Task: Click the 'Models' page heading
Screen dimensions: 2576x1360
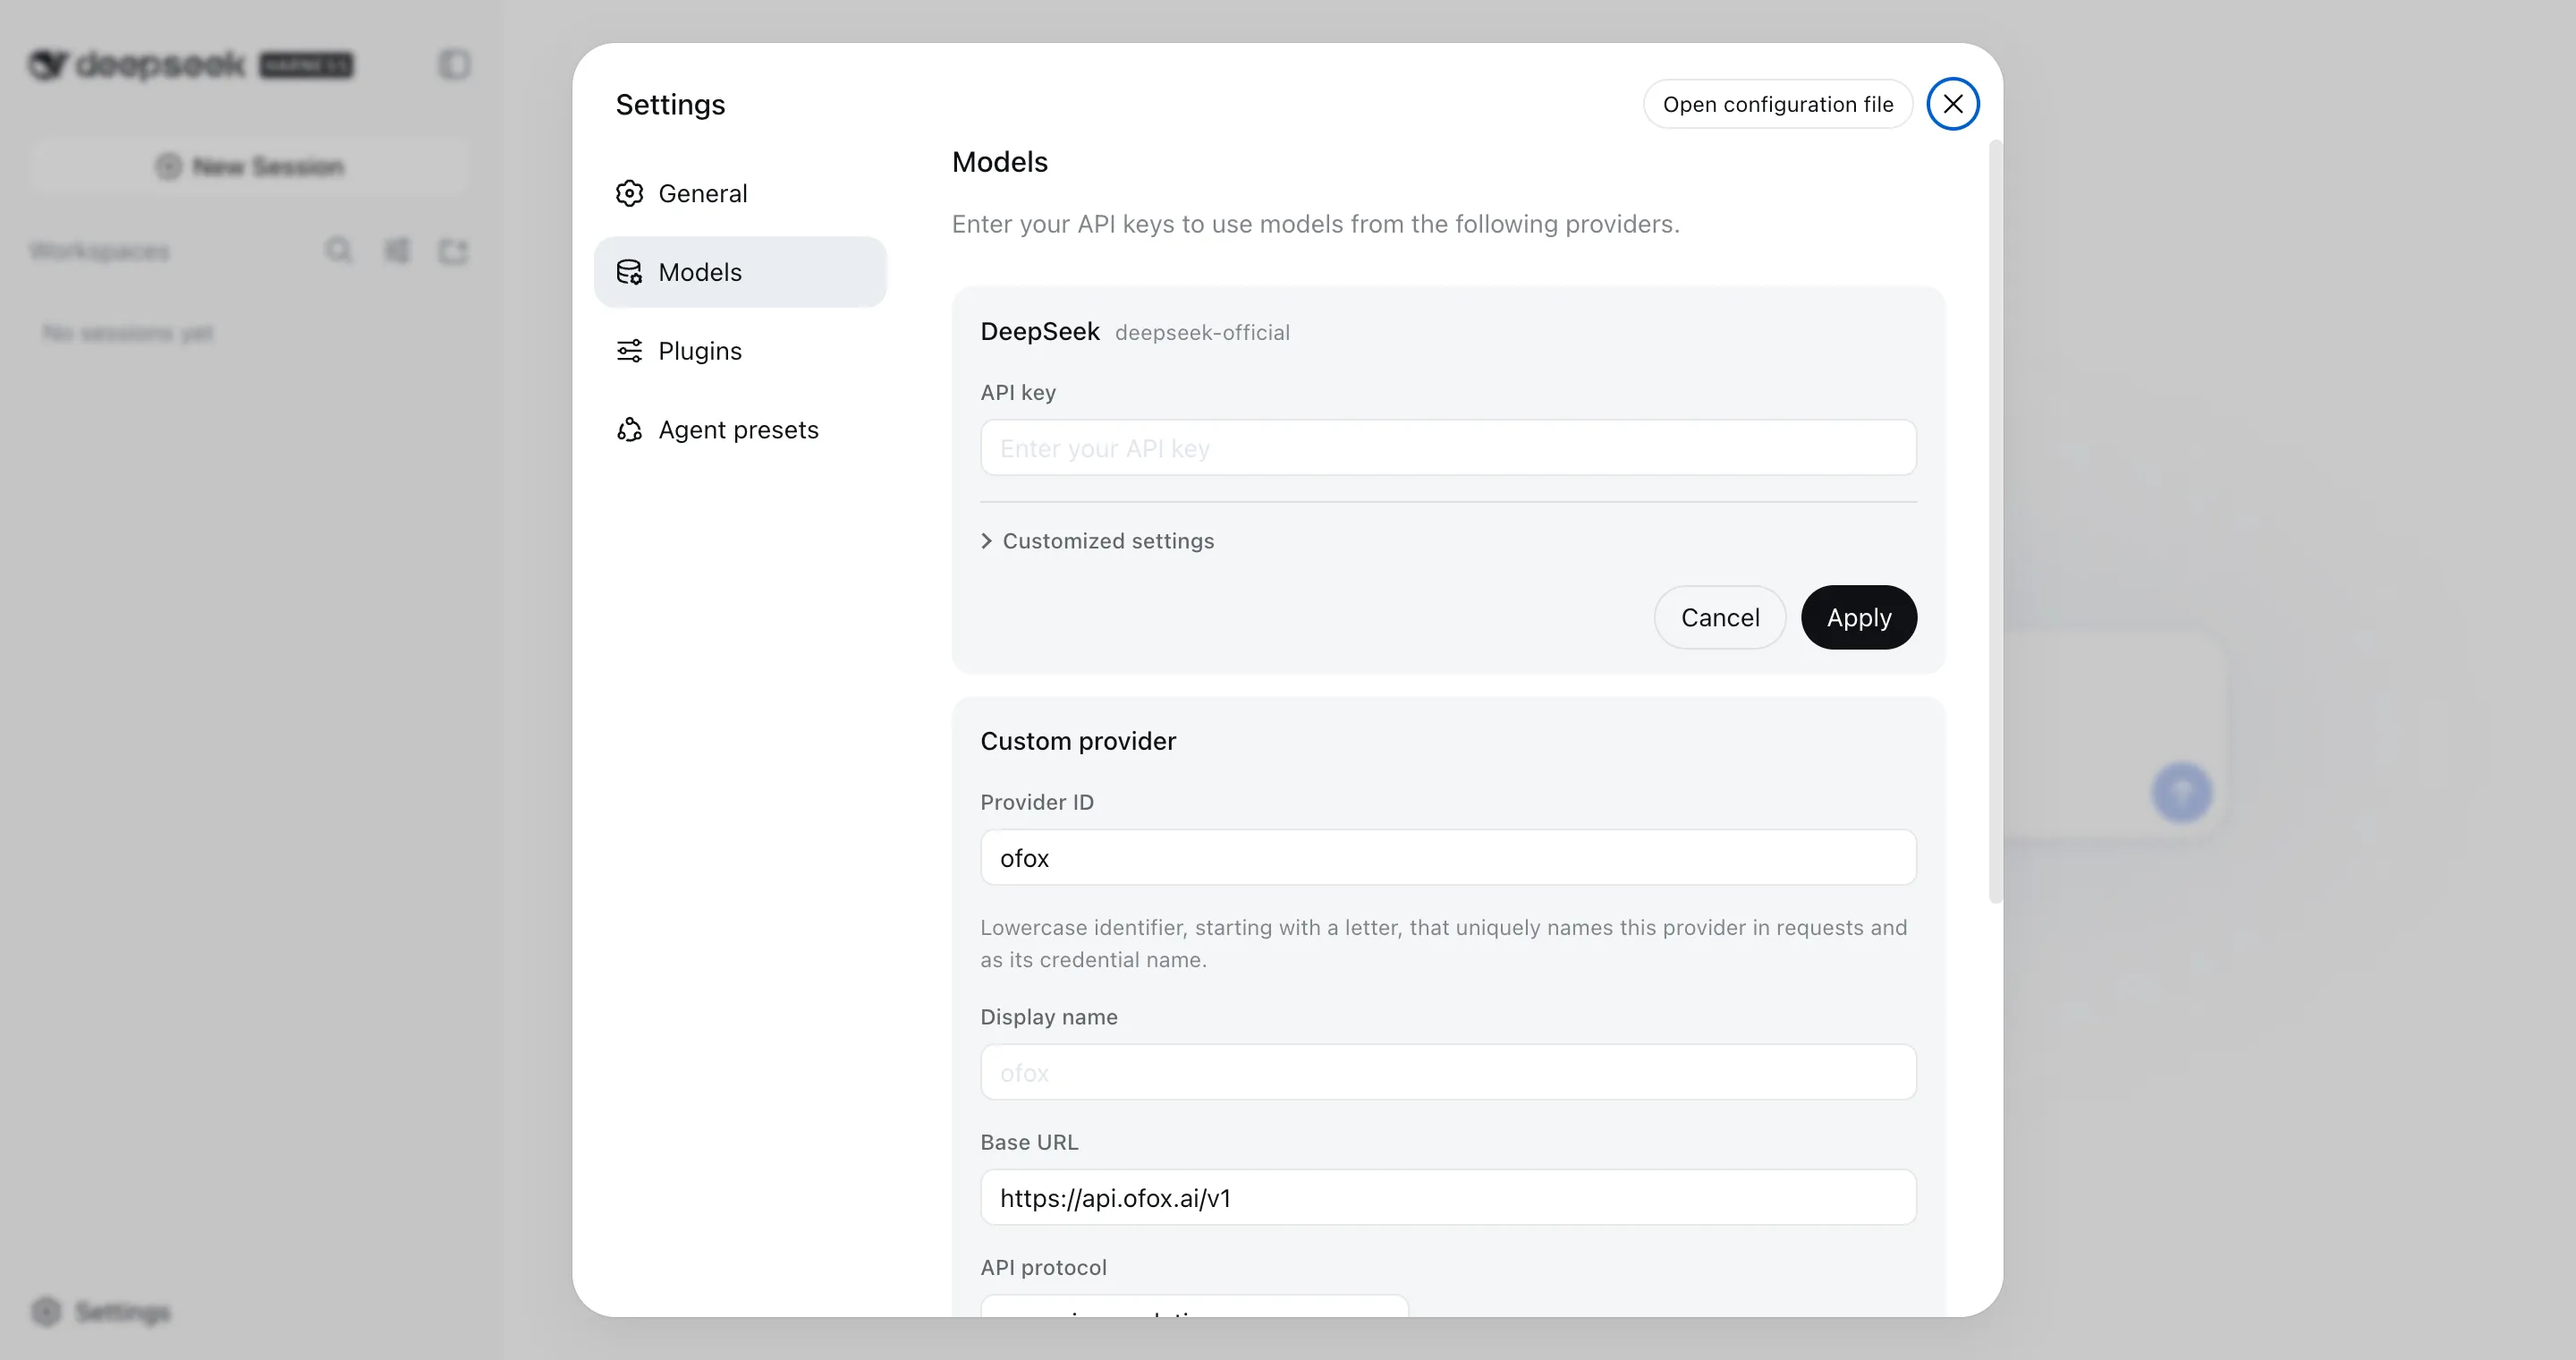Action: point(999,162)
